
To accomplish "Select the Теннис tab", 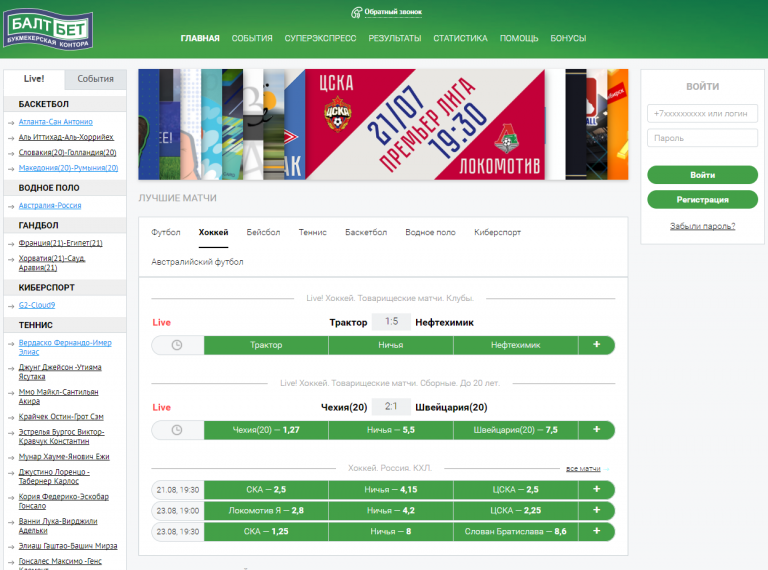I will tap(312, 233).
